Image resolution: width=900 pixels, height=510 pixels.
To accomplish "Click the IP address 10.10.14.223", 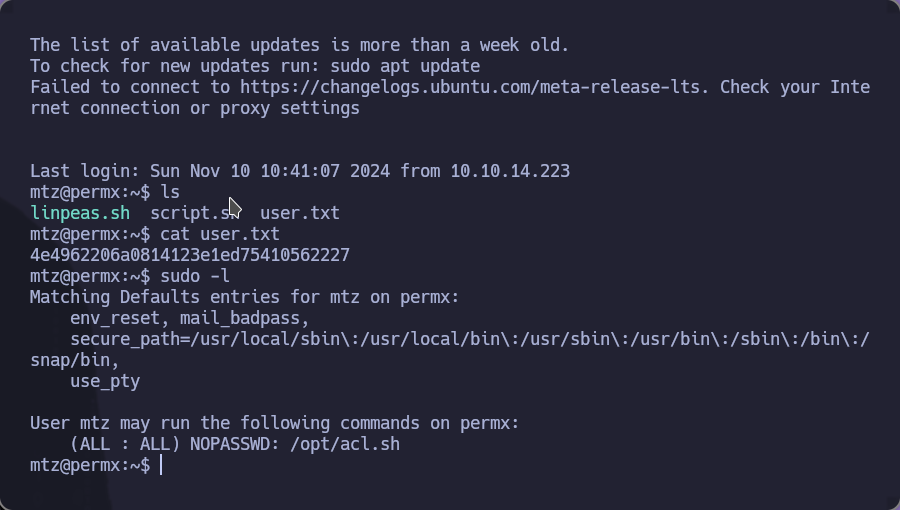I will pyautogui.click(x=510, y=171).
